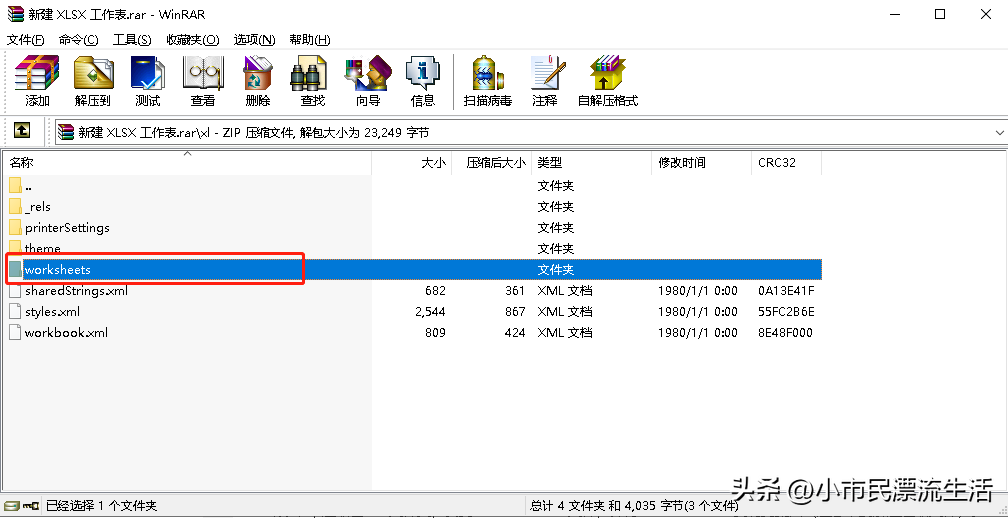Click the WinRAR icon in title bar
1008x518 pixels.
click(15, 14)
